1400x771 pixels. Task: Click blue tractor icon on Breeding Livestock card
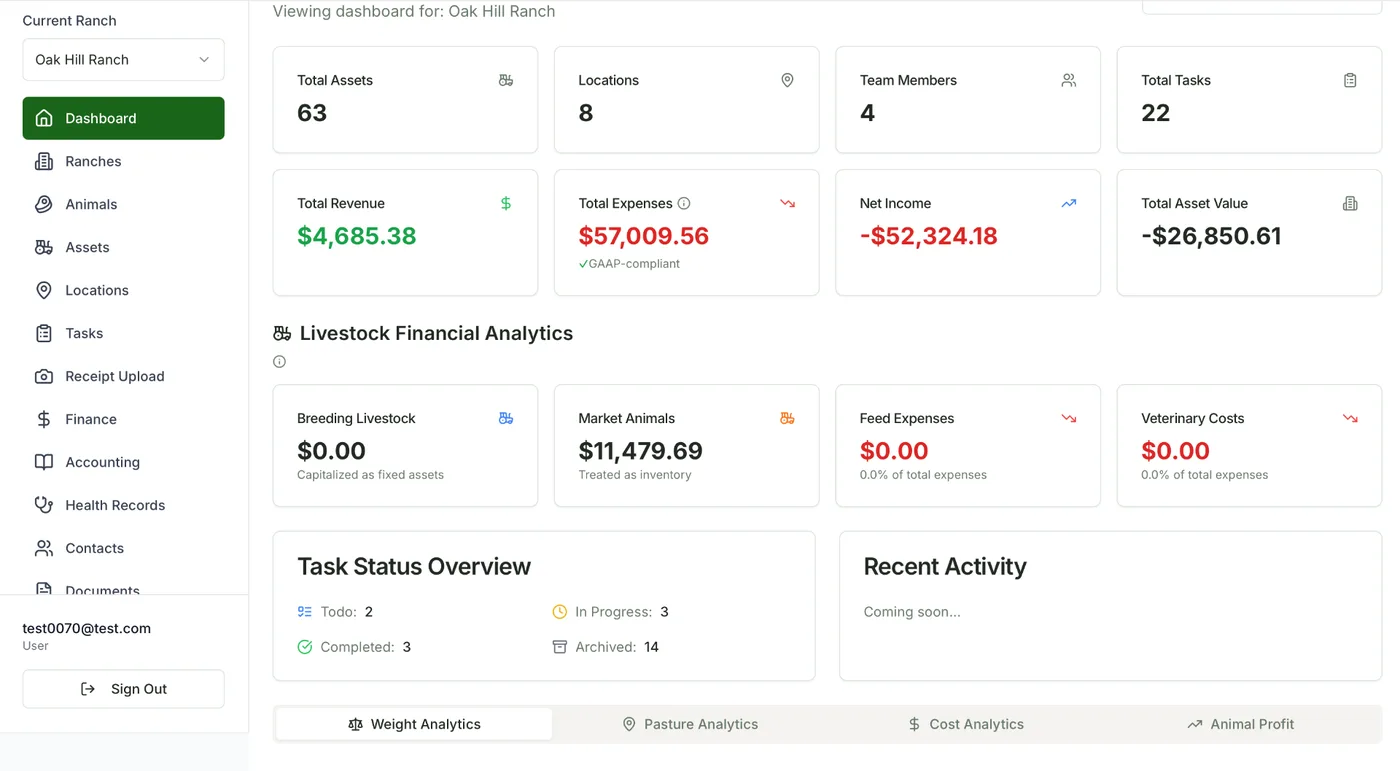pyautogui.click(x=506, y=418)
